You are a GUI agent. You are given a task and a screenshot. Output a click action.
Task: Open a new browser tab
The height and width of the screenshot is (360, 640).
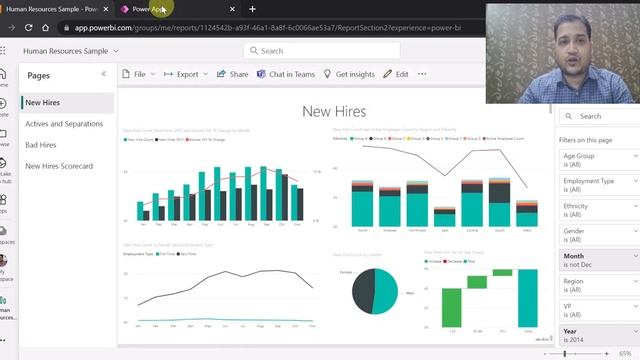[252, 9]
